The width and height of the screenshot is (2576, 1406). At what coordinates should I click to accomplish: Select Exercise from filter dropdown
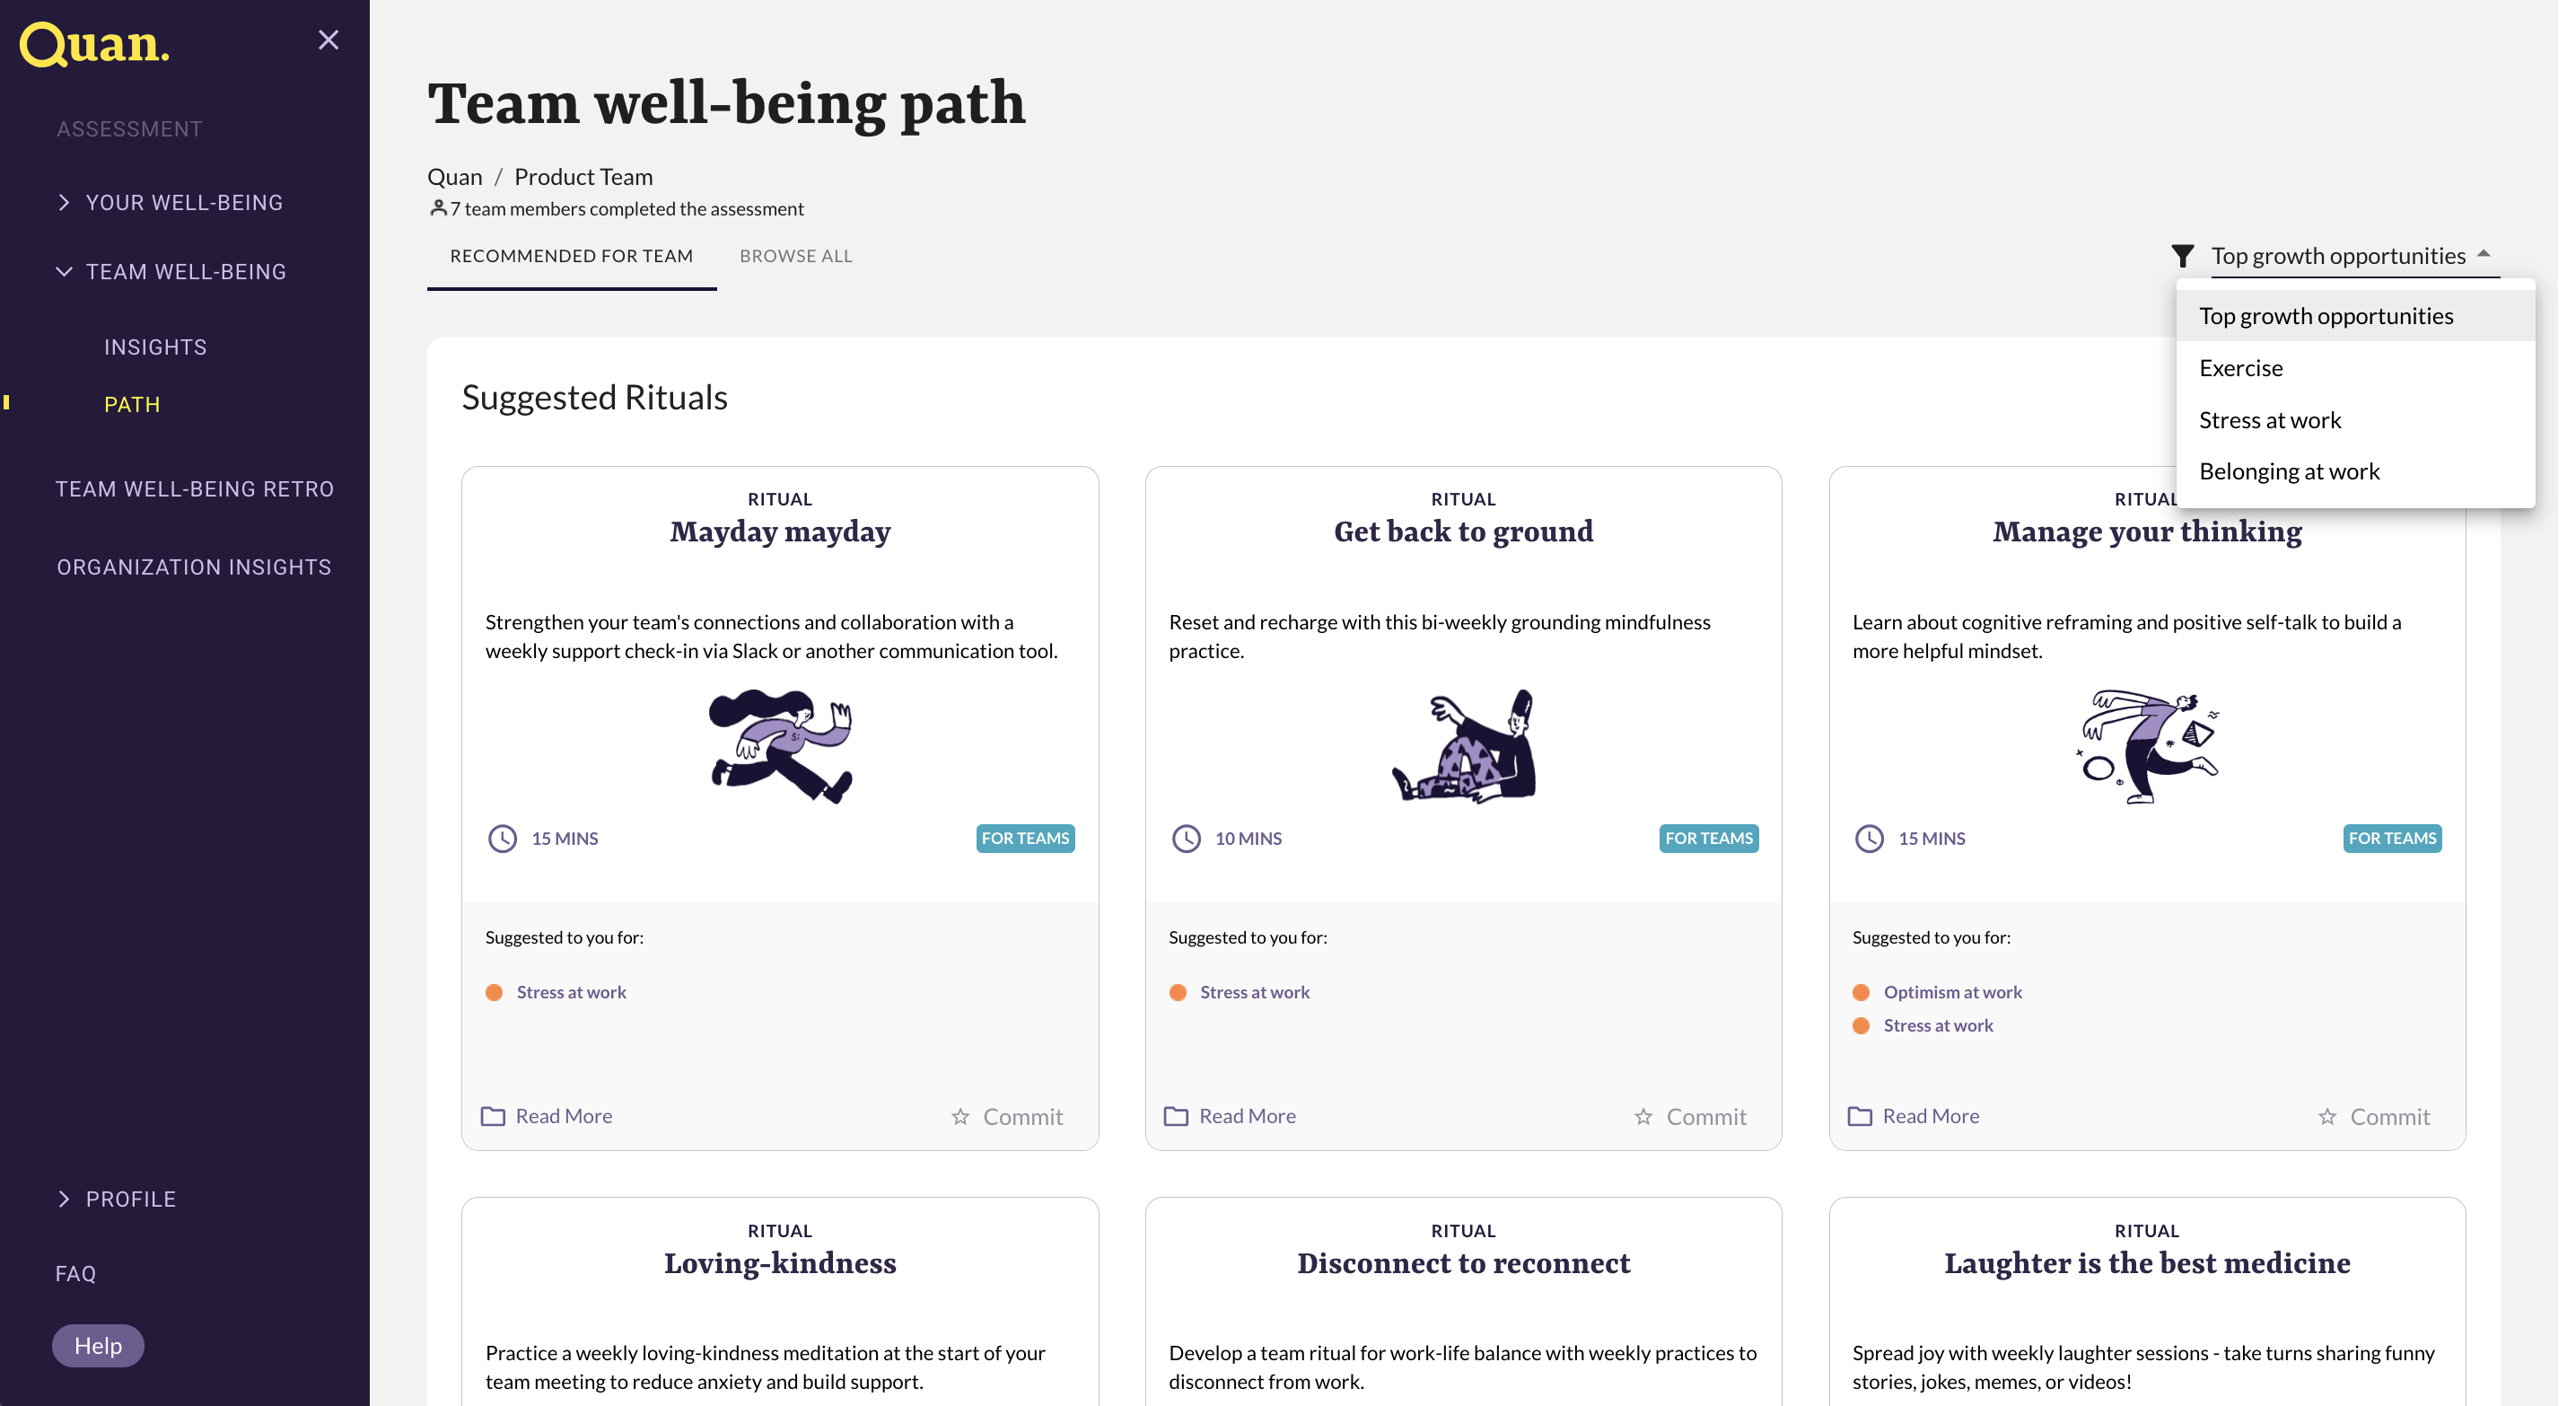(x=2240, y=367)
